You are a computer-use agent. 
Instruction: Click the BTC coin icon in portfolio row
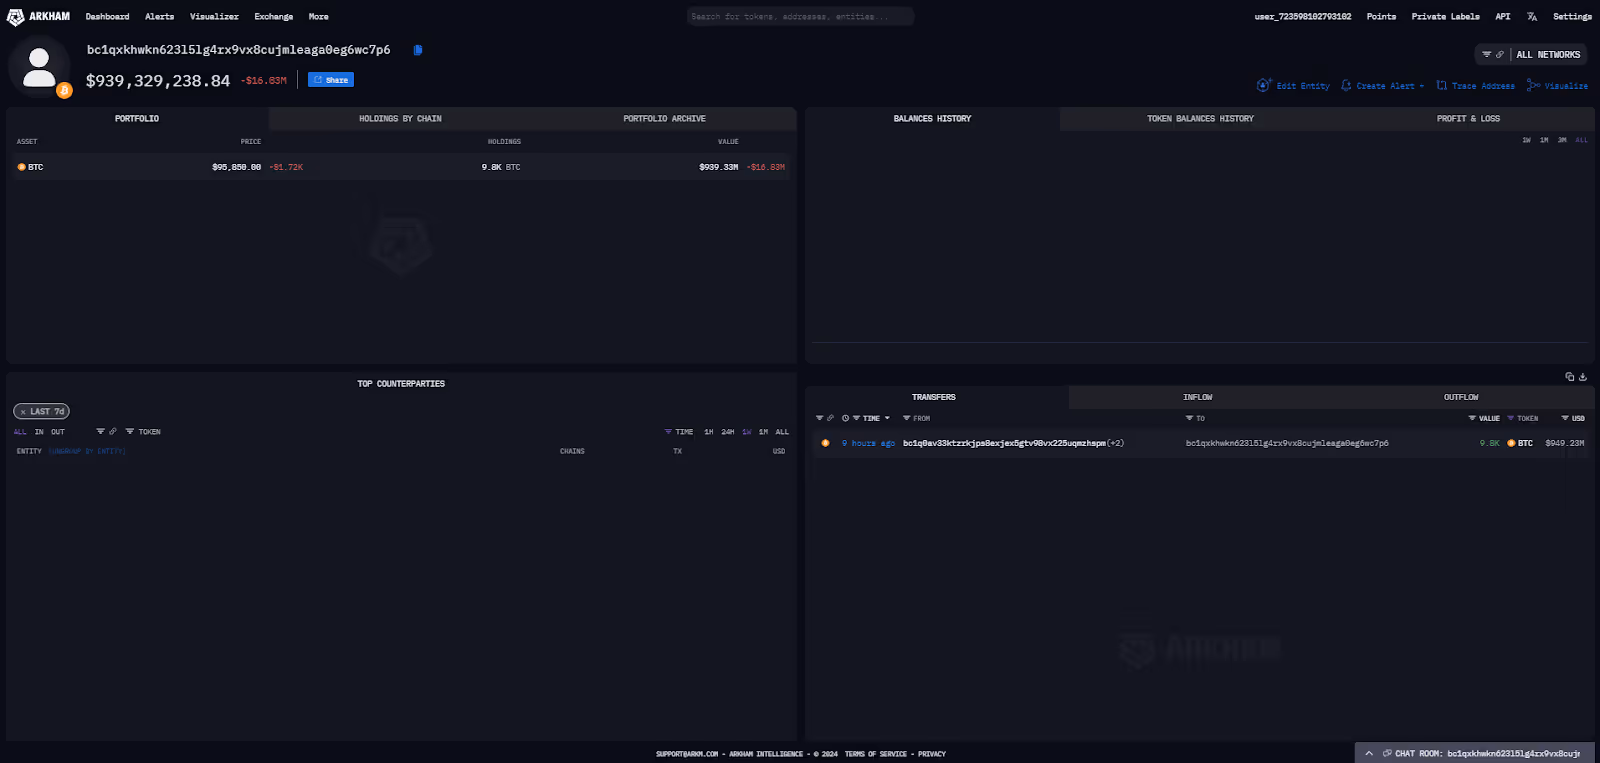[22, 167]
